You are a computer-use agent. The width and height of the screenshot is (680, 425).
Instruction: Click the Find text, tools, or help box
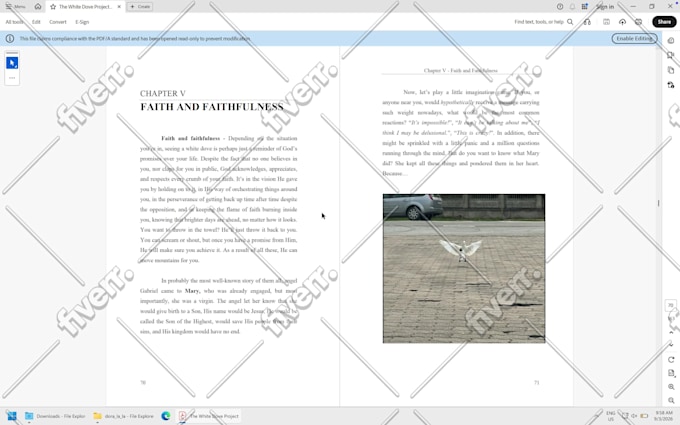coord(539,22)
